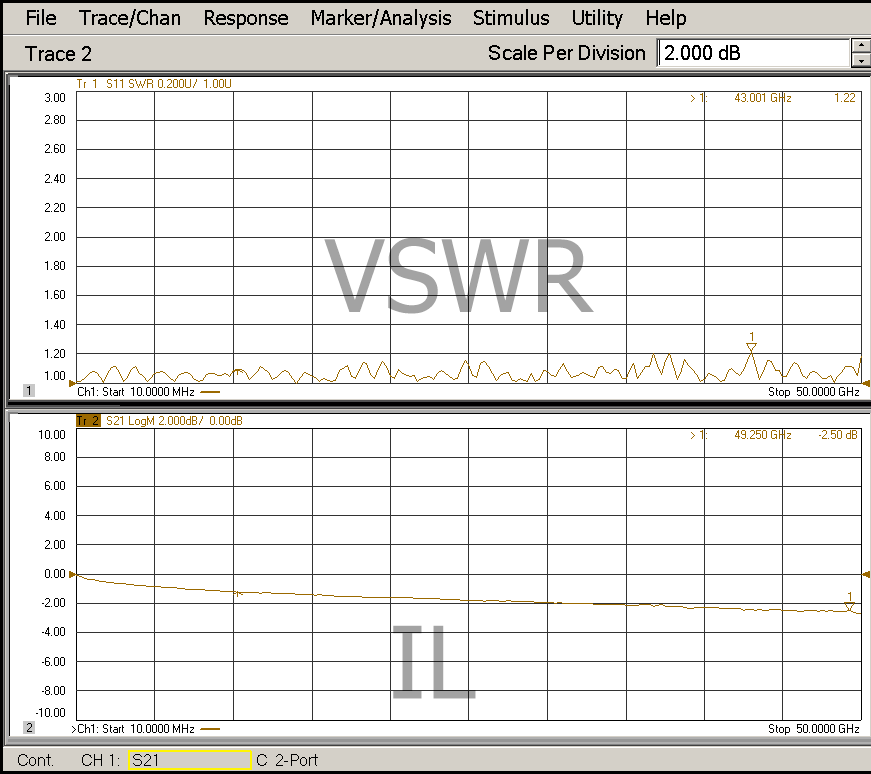The width and height of the screenshot is (871, 774).
Task: Click marker 1 triangle on VSWR trace
Action: point(751,346)
